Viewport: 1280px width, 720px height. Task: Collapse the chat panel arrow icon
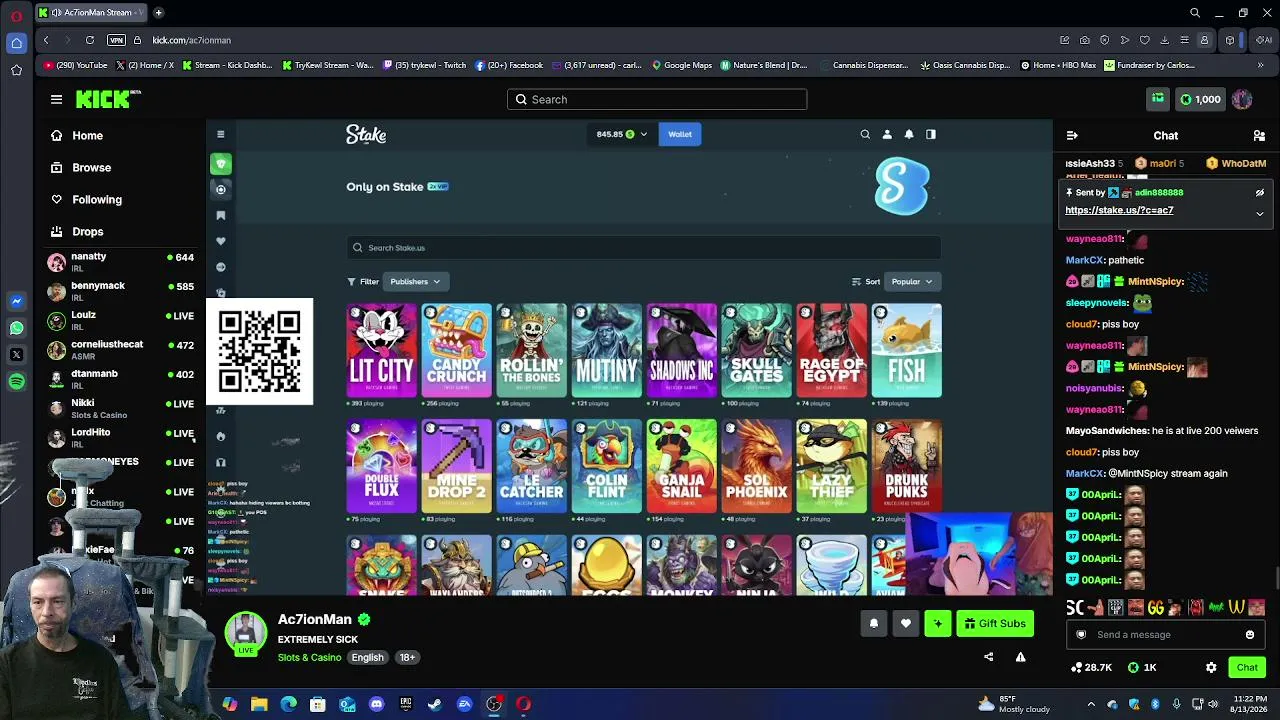click(x=1072, y=135)
